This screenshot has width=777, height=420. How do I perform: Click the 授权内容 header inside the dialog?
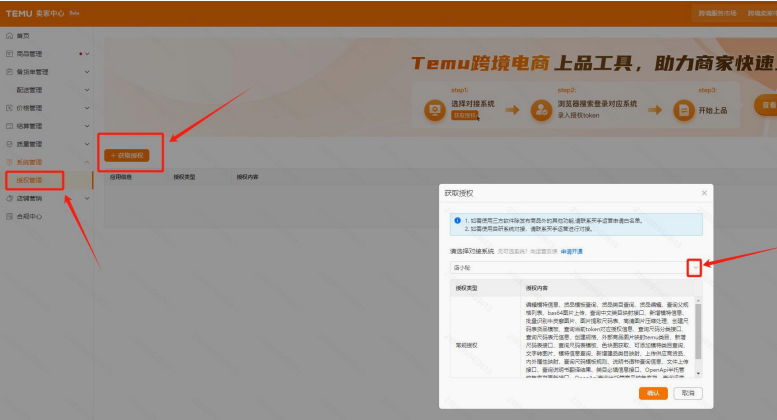pyautogui.click(x=537, y=288)
